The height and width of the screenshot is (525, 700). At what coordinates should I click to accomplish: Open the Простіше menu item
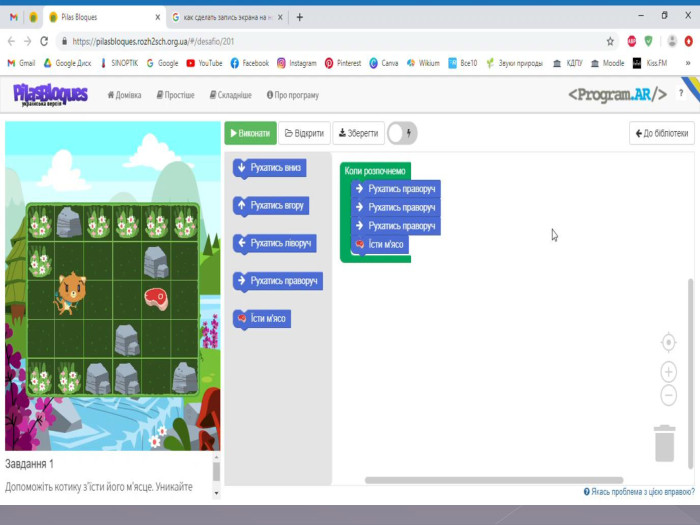pos(175,95)
